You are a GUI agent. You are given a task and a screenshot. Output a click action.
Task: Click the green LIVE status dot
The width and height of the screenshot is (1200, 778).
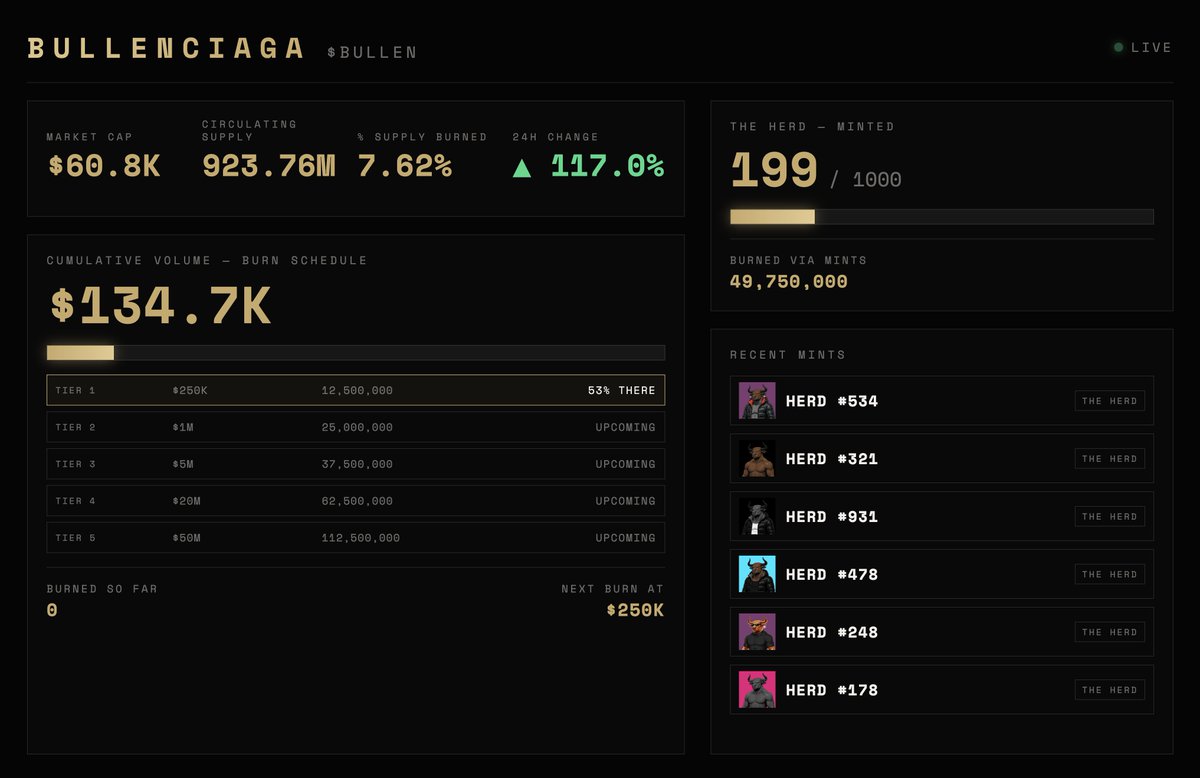pyautogui.click(x=1119, y=47)
